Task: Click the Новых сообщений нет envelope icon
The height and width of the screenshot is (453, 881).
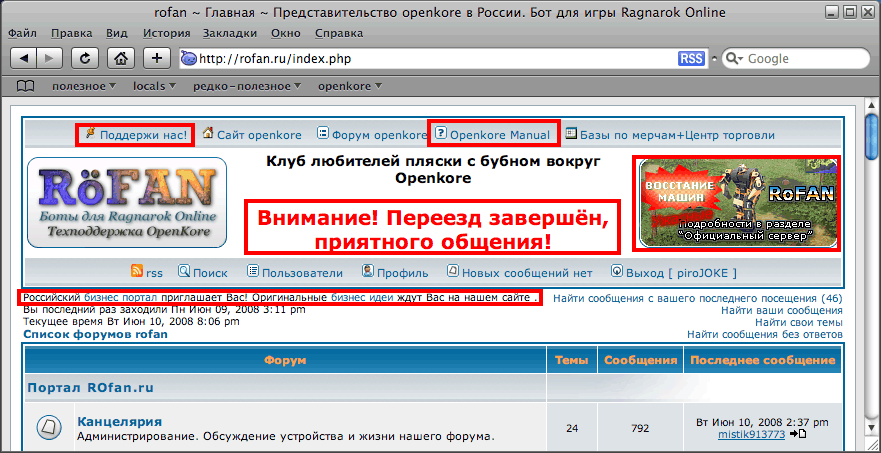Action: (x=453, y=271)
